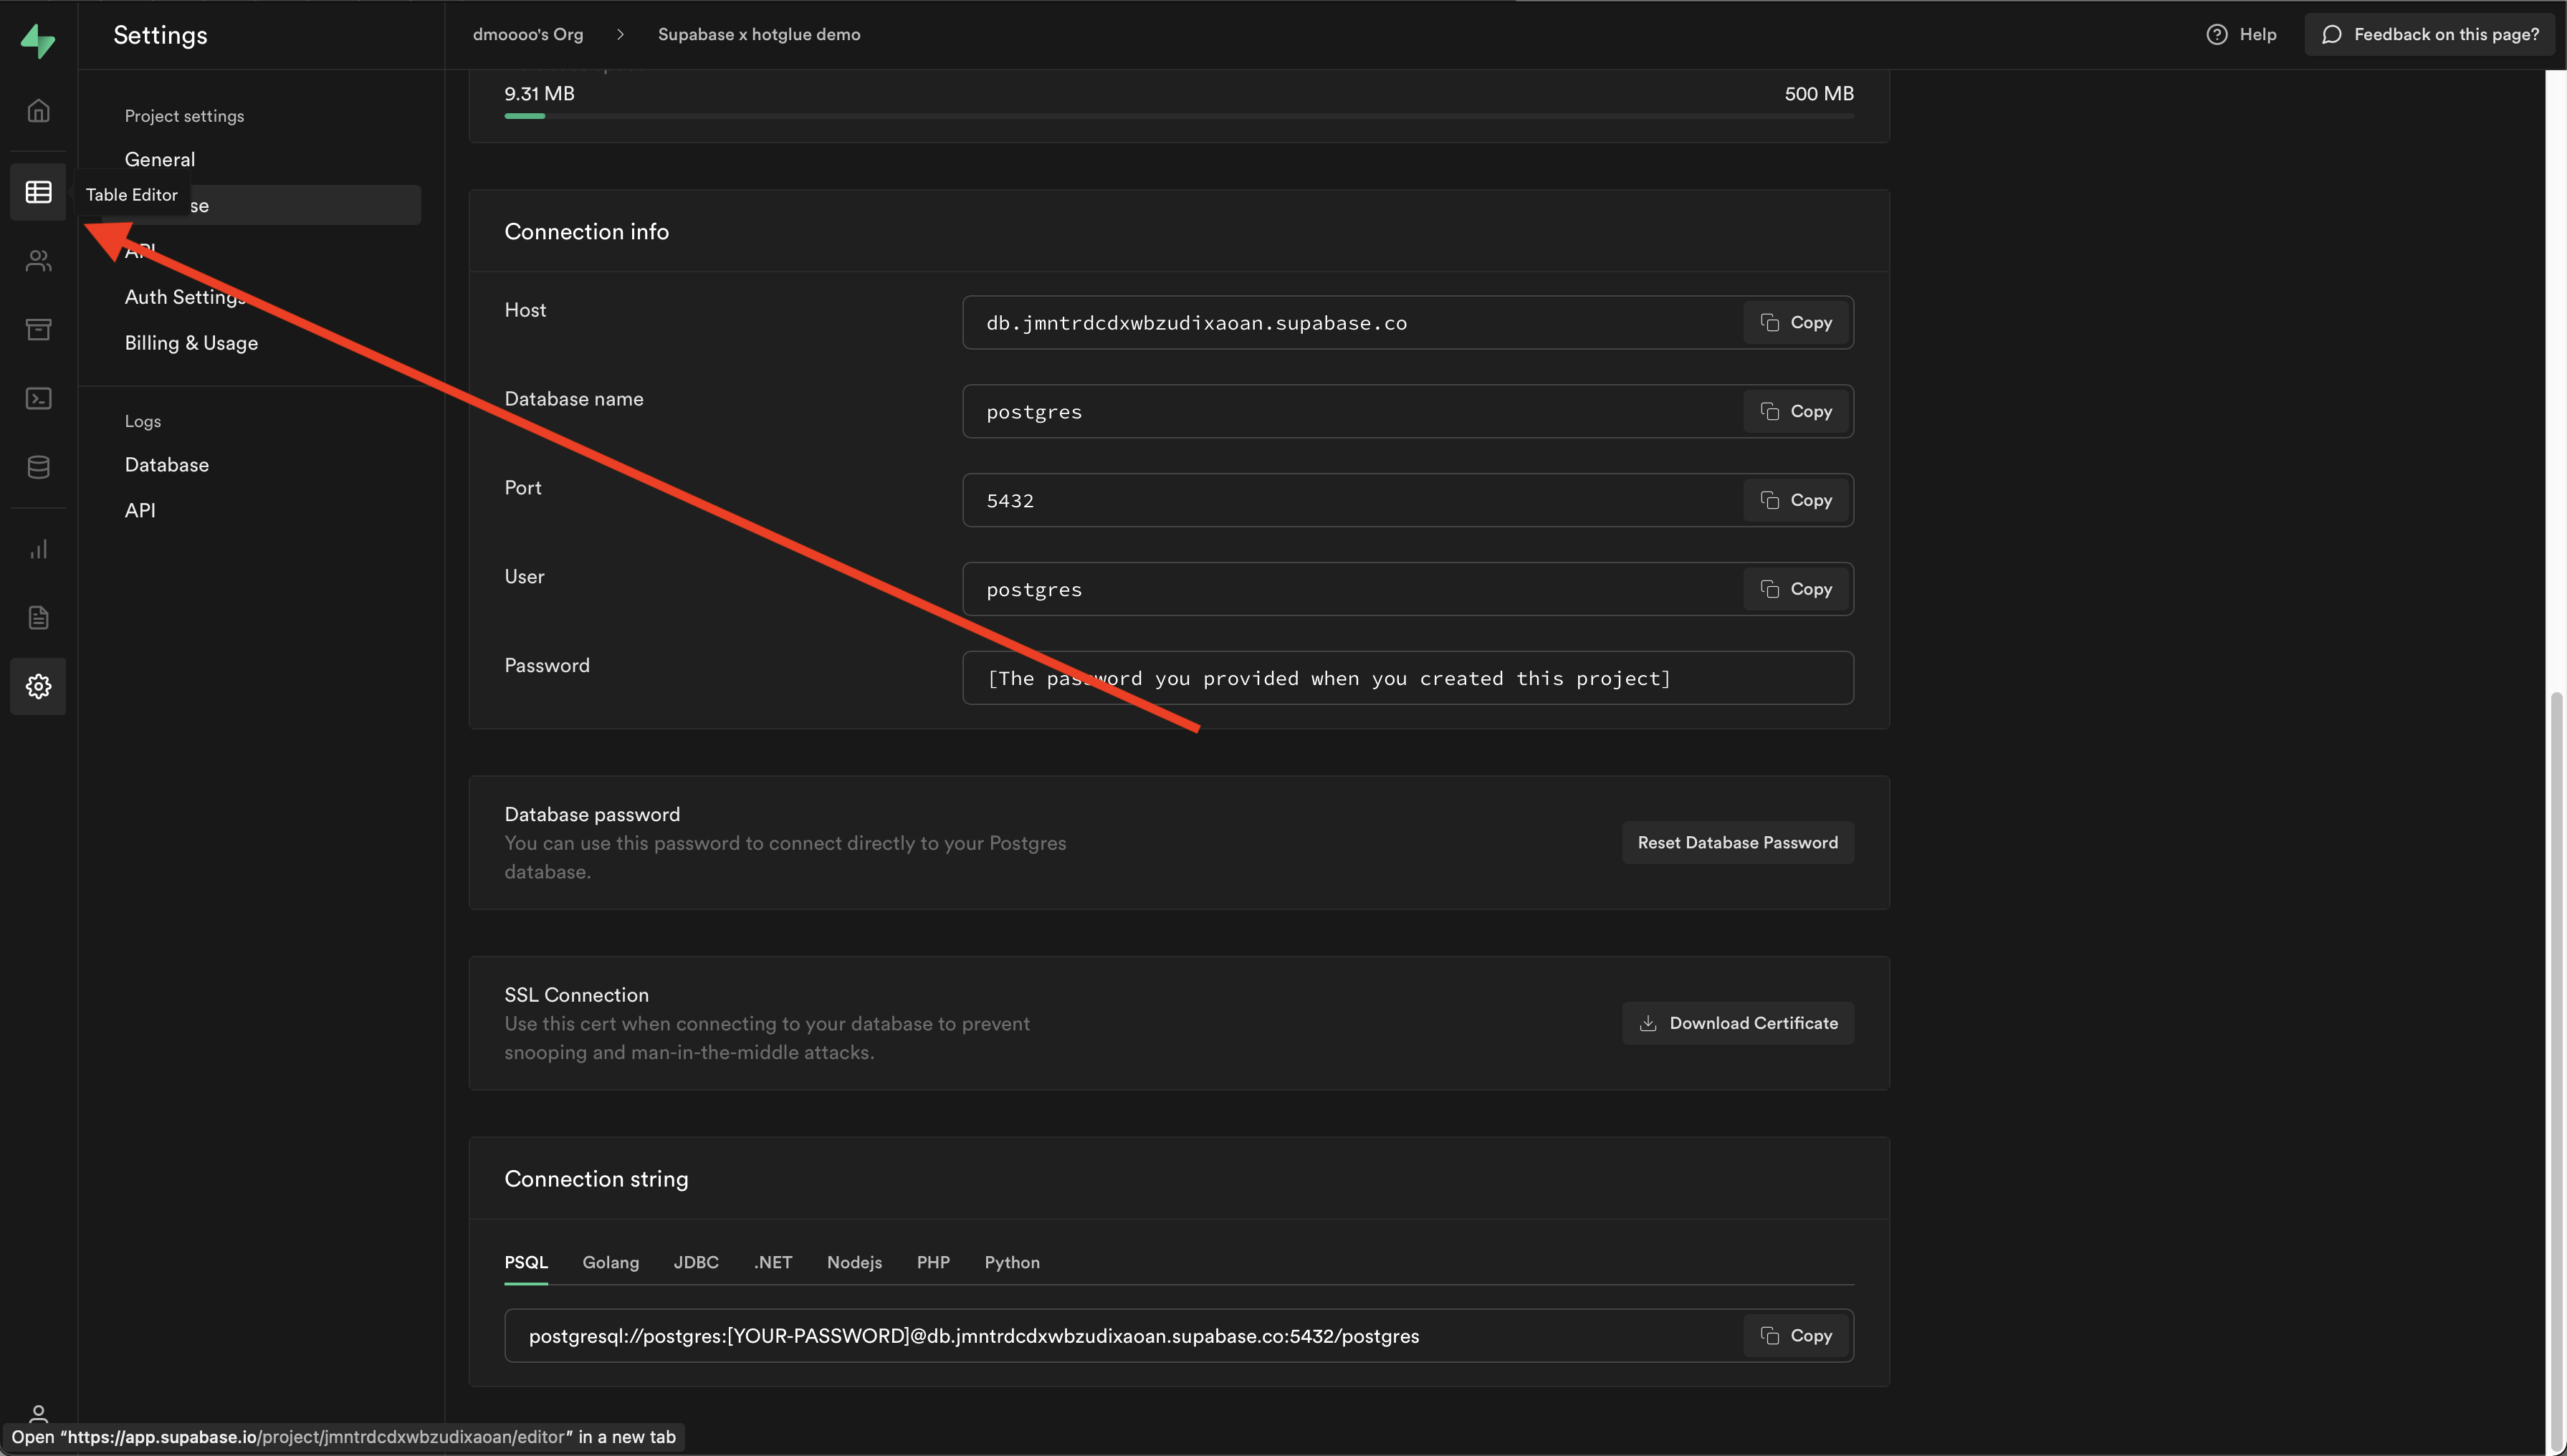Open the Settings gear icon

tap(38, 686)
